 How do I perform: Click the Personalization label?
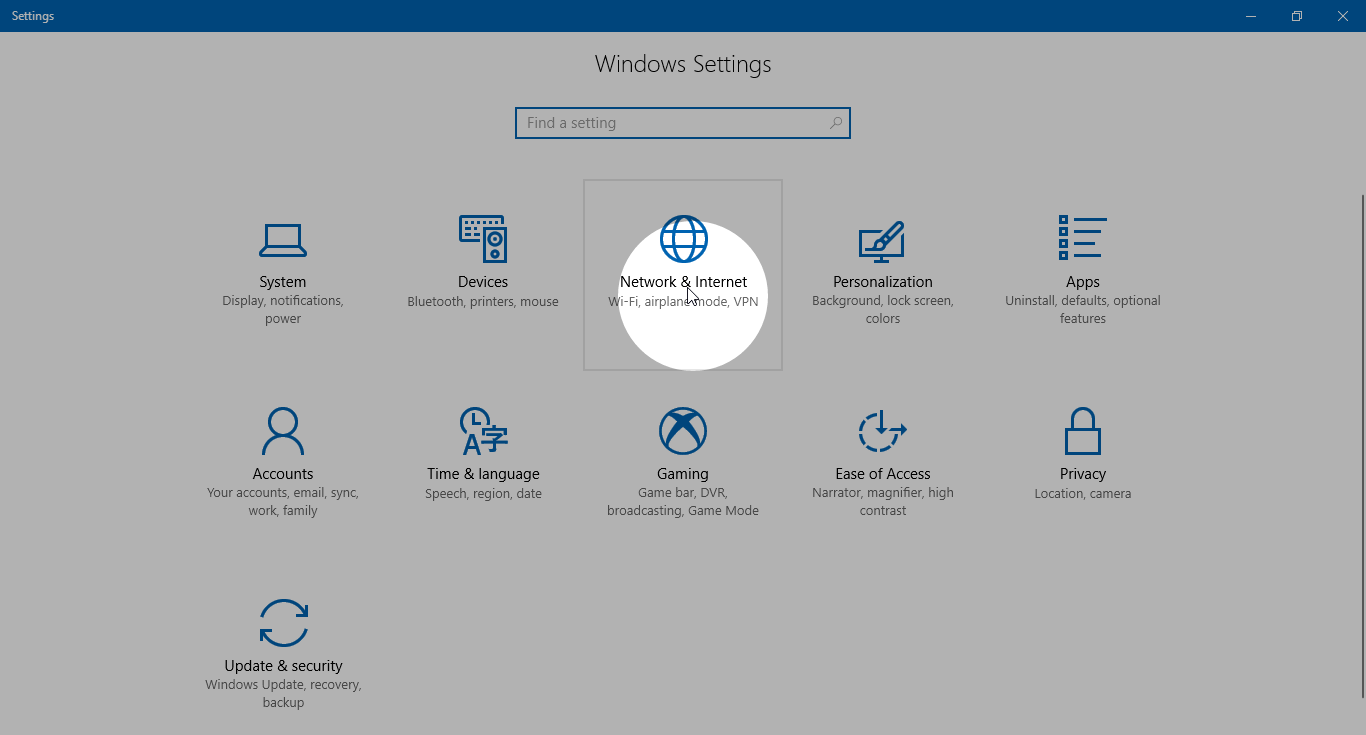point(883,282)
